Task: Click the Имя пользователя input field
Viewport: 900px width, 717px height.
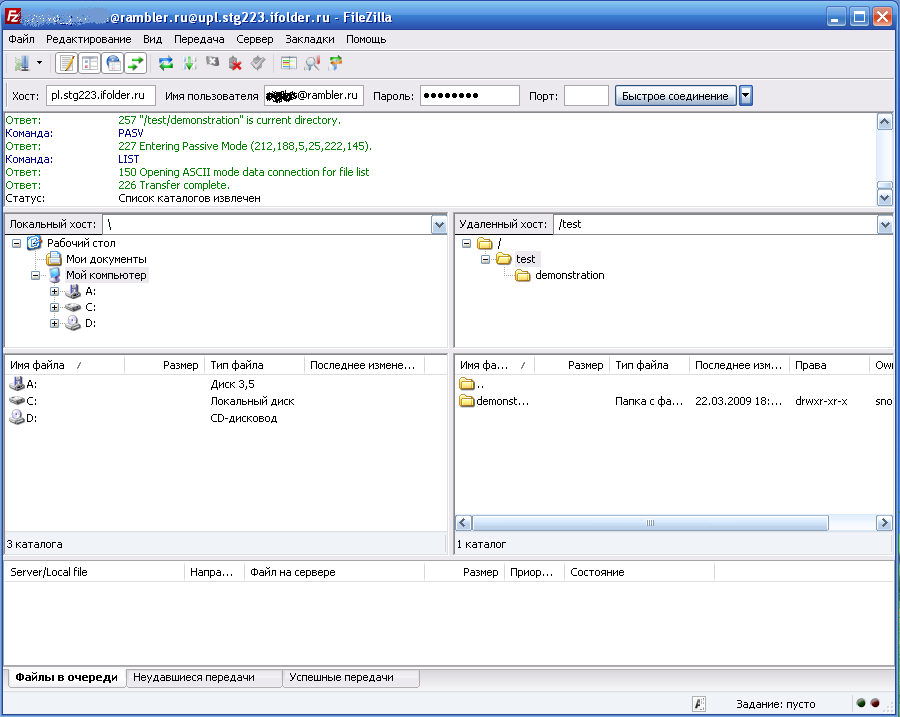Action: (314, 95)
